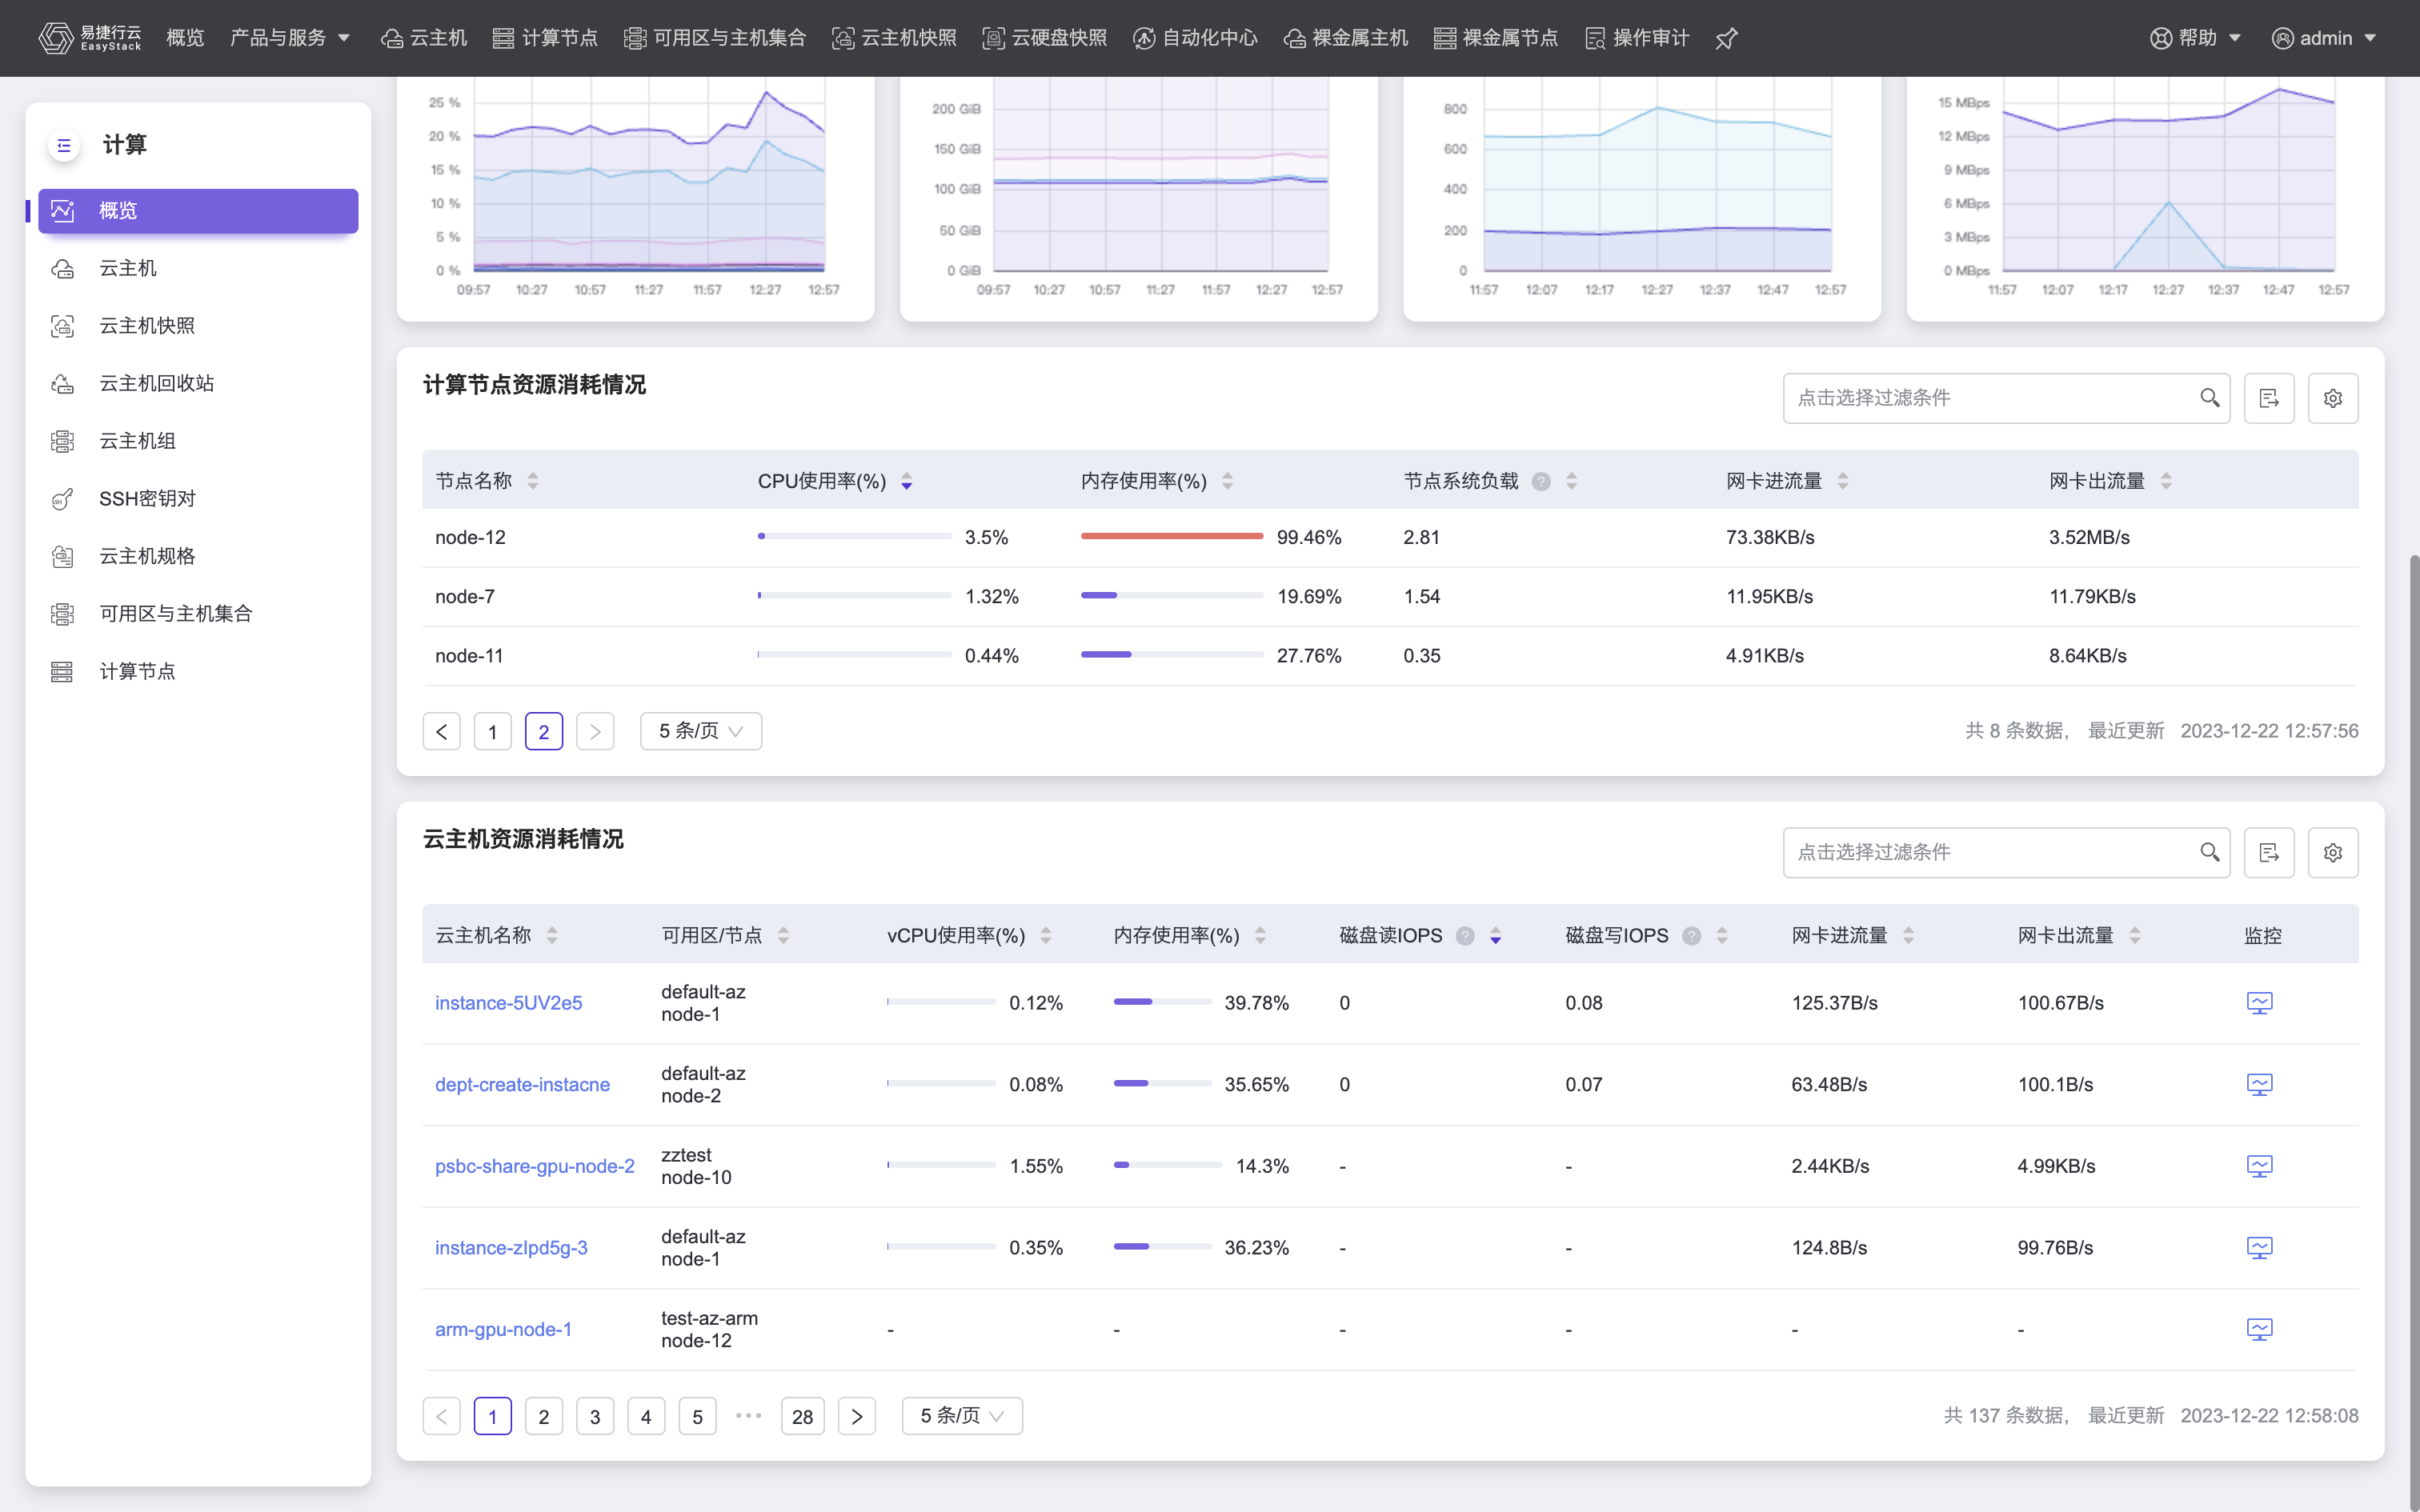Open admin user dropdown
This screenshot has height=1512, width=2420.
[2324, 38]
